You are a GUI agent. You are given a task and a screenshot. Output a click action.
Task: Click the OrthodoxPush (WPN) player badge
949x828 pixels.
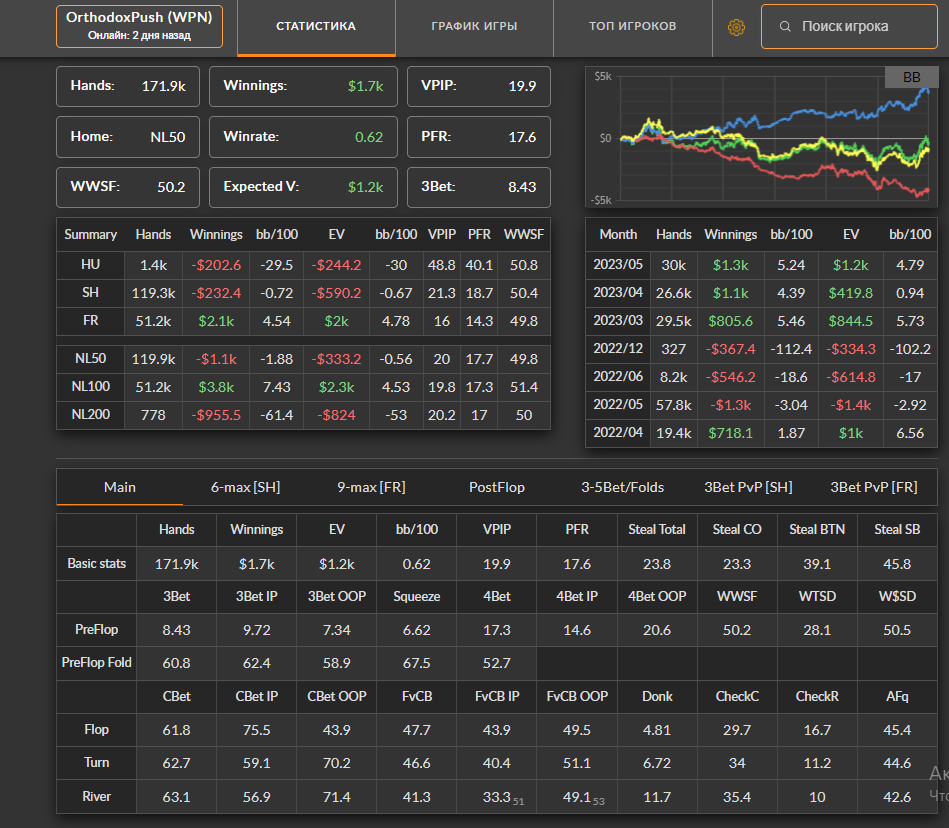pyautogui.click(x=139, y=27)
